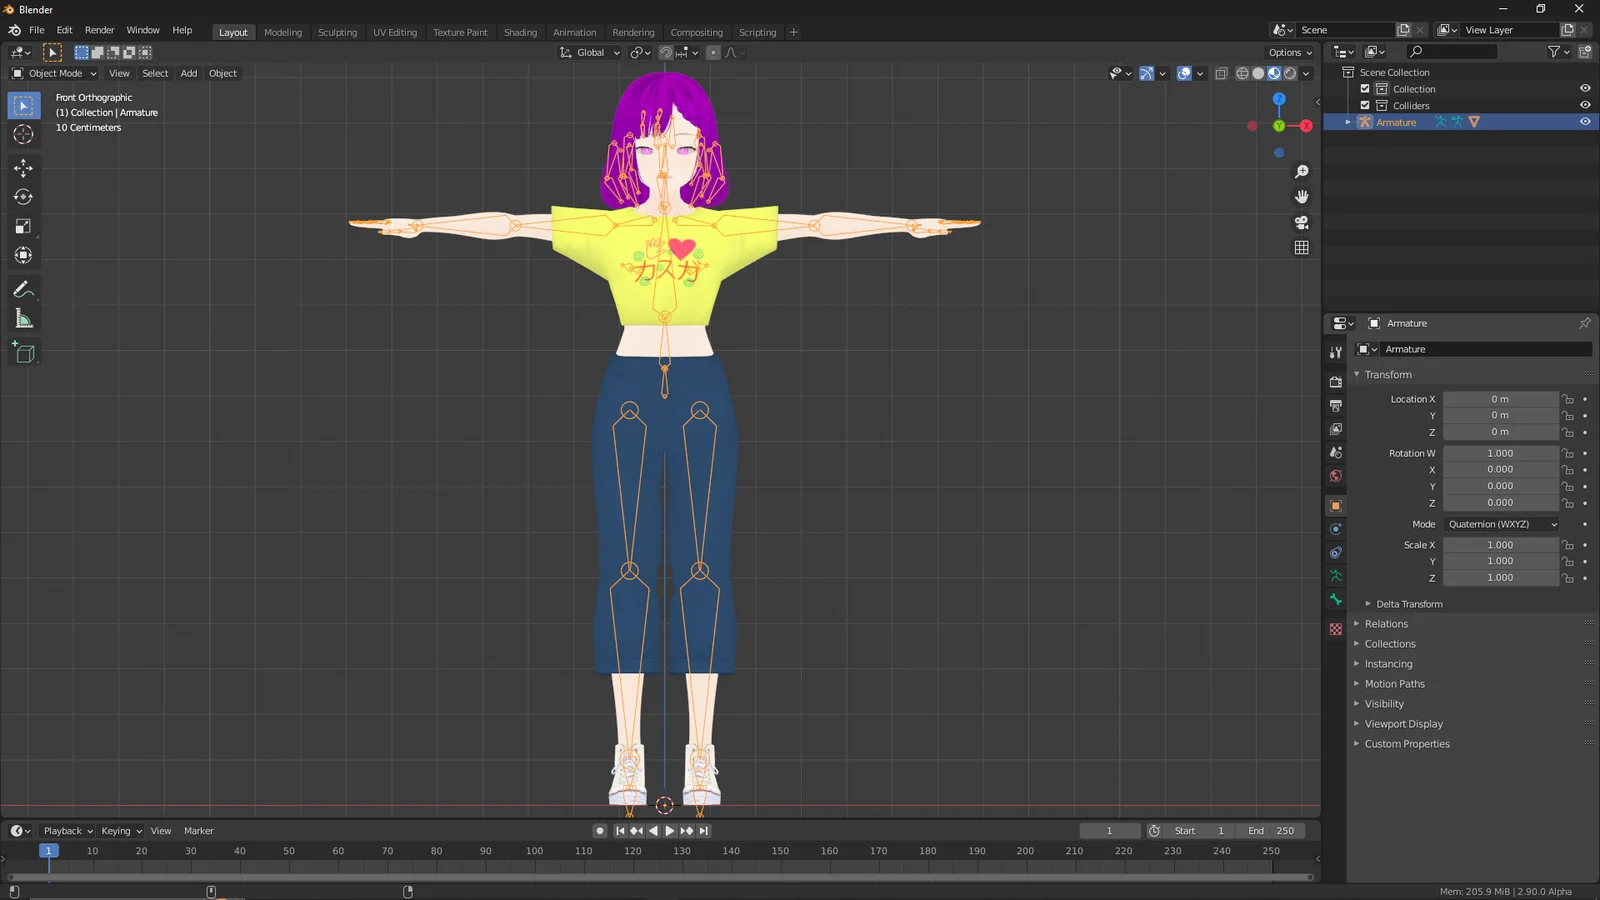This screenshot has width=1600, height=900.
Task: Open Render Properties in the Properties editor
Action: (x=1335, y=381)
